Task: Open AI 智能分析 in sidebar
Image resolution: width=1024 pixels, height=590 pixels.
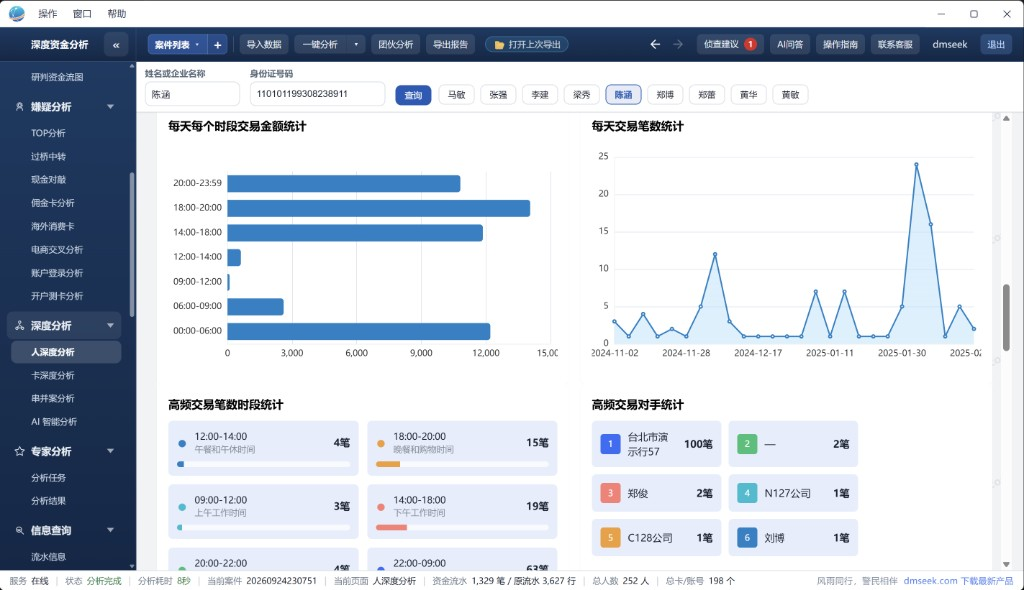Action: tap(54, 422)
